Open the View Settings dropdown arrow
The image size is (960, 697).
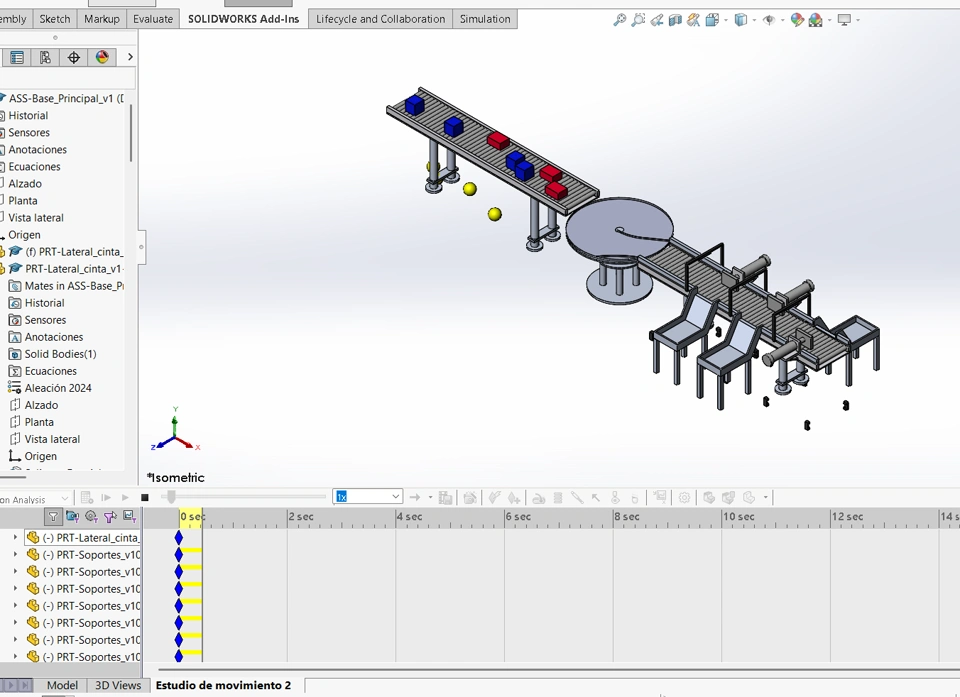click(858, 20)
